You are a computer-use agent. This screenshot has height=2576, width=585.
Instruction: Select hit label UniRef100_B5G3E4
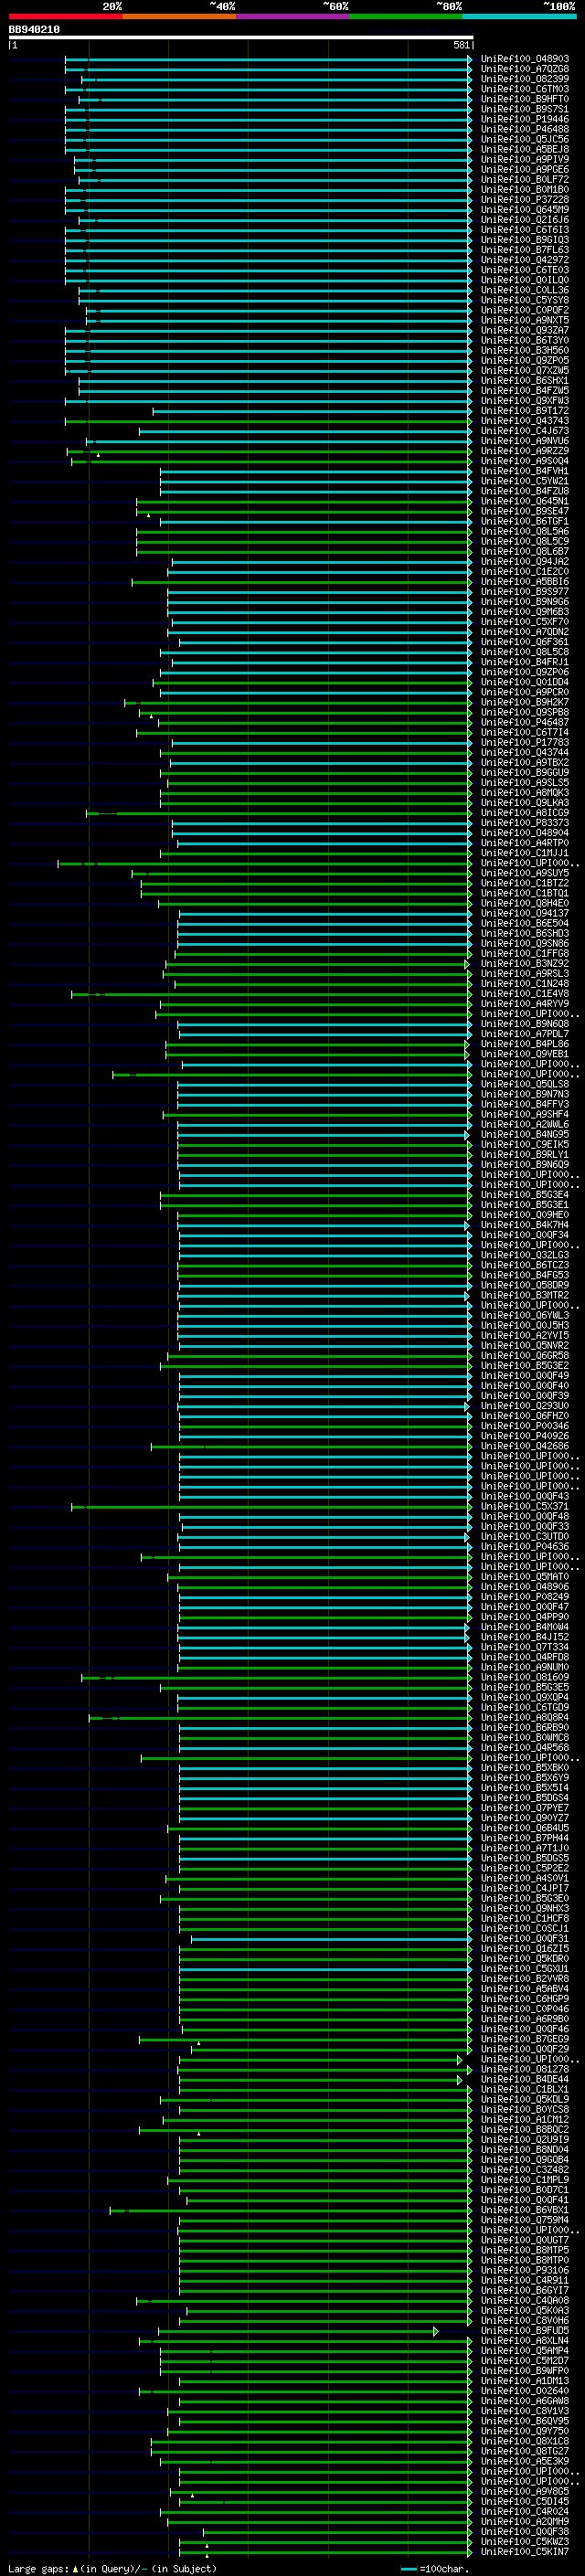pos(525,1195)
